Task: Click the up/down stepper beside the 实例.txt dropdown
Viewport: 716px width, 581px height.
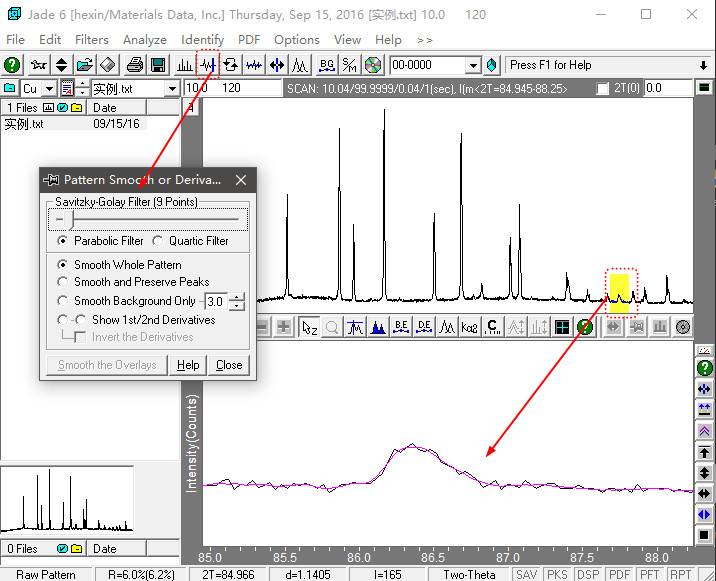Action: click(83, 88)
